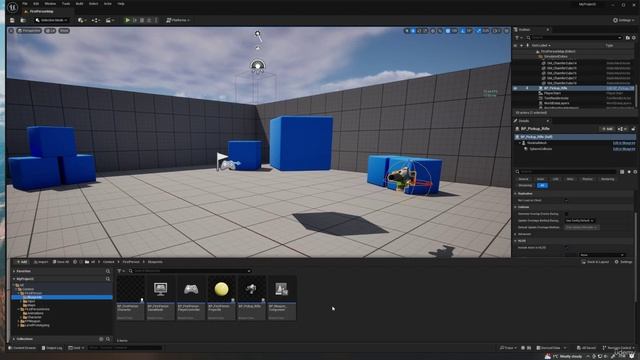
Task: Click the Unreal Engine logo icon
Action: [13, 7]
